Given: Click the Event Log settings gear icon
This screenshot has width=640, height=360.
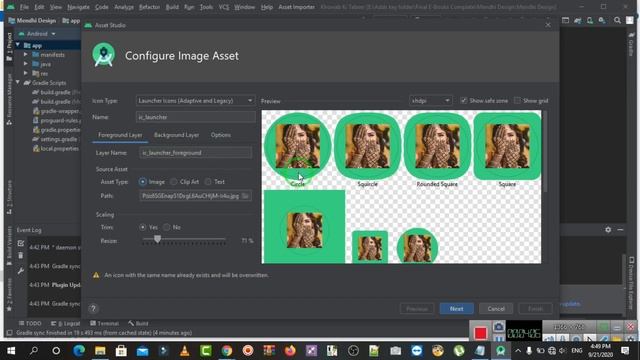Looking at the screenshot, I should pos(608,230).
